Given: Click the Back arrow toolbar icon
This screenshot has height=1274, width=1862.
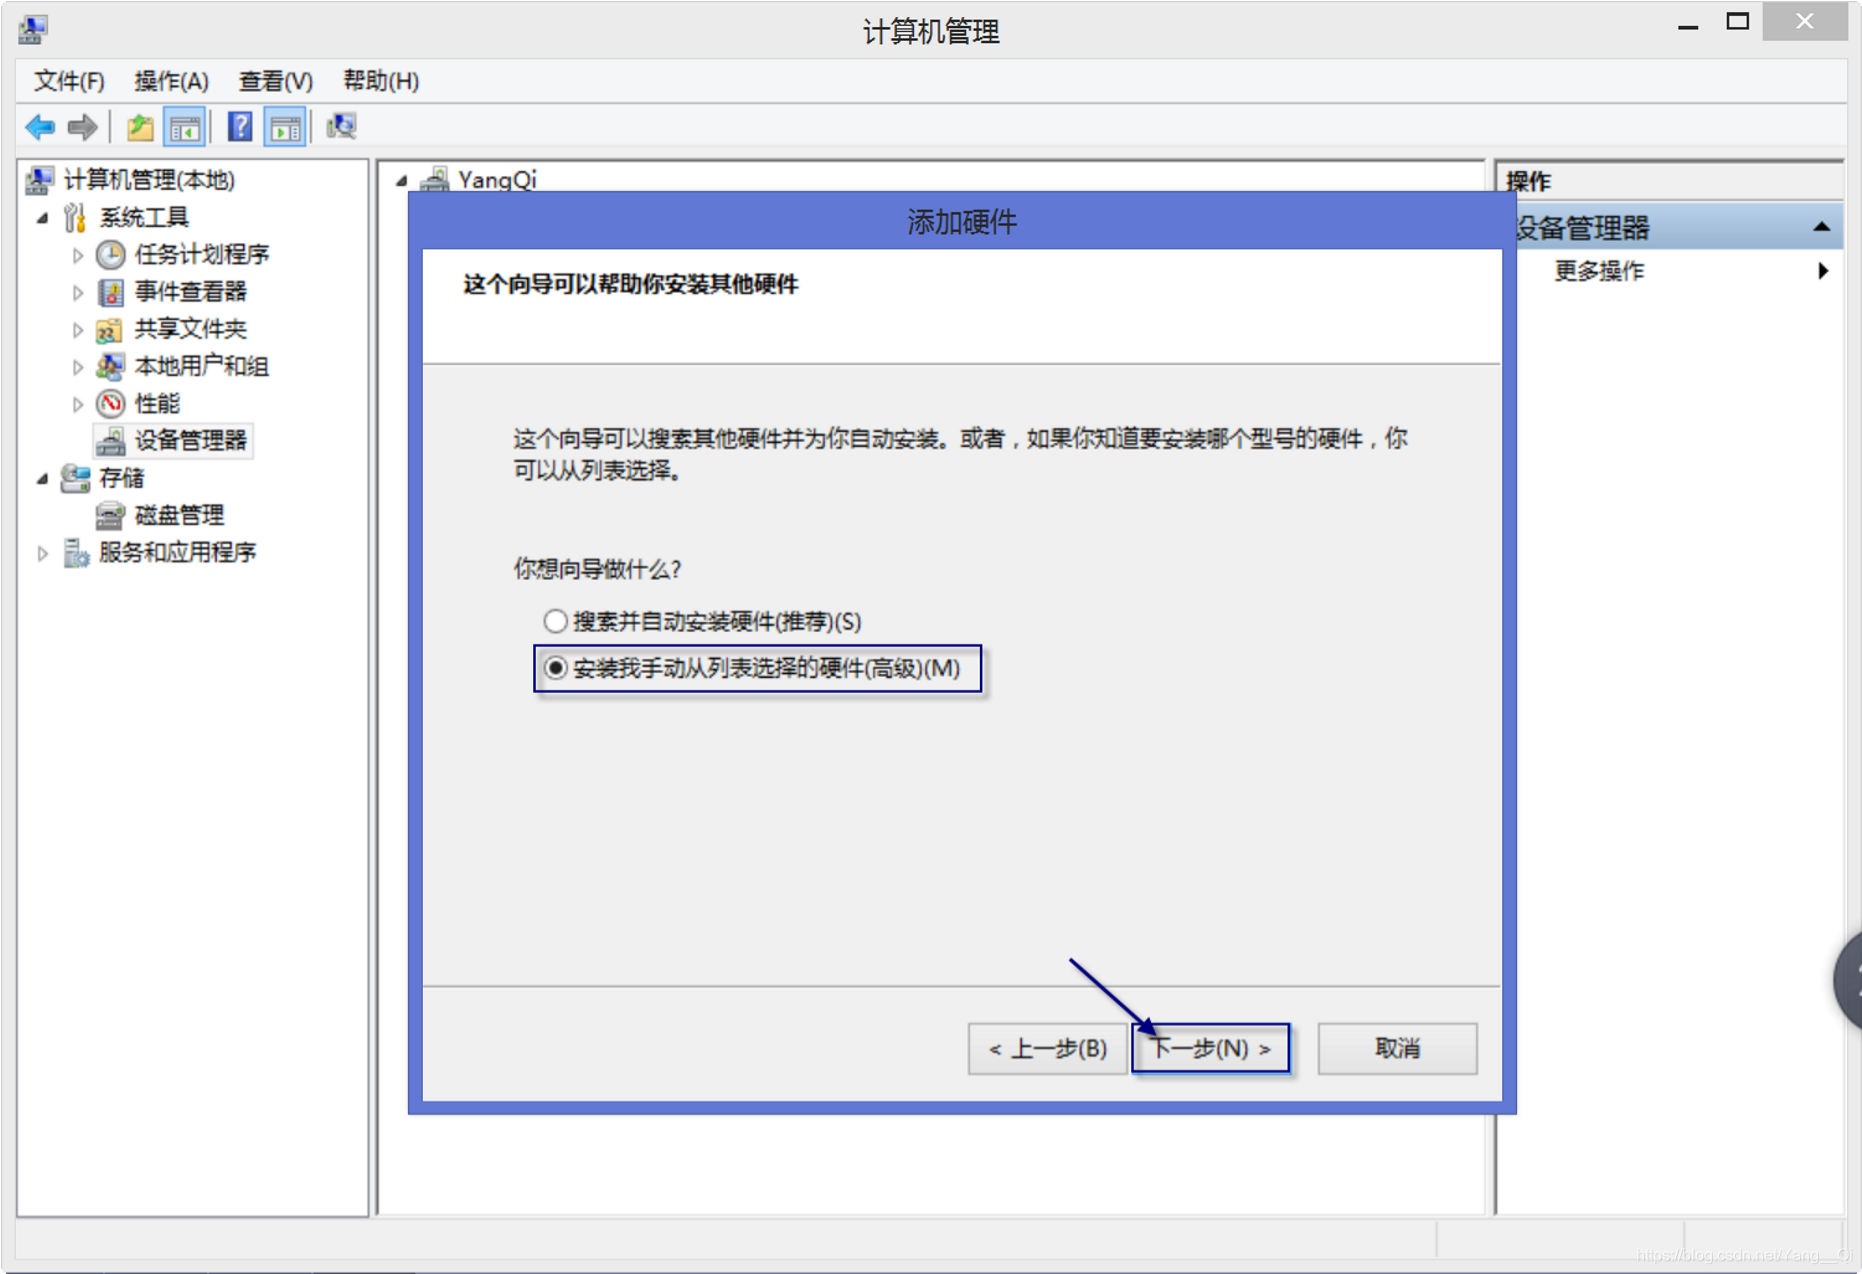Looking at the screenshot, I should (40, 127).
